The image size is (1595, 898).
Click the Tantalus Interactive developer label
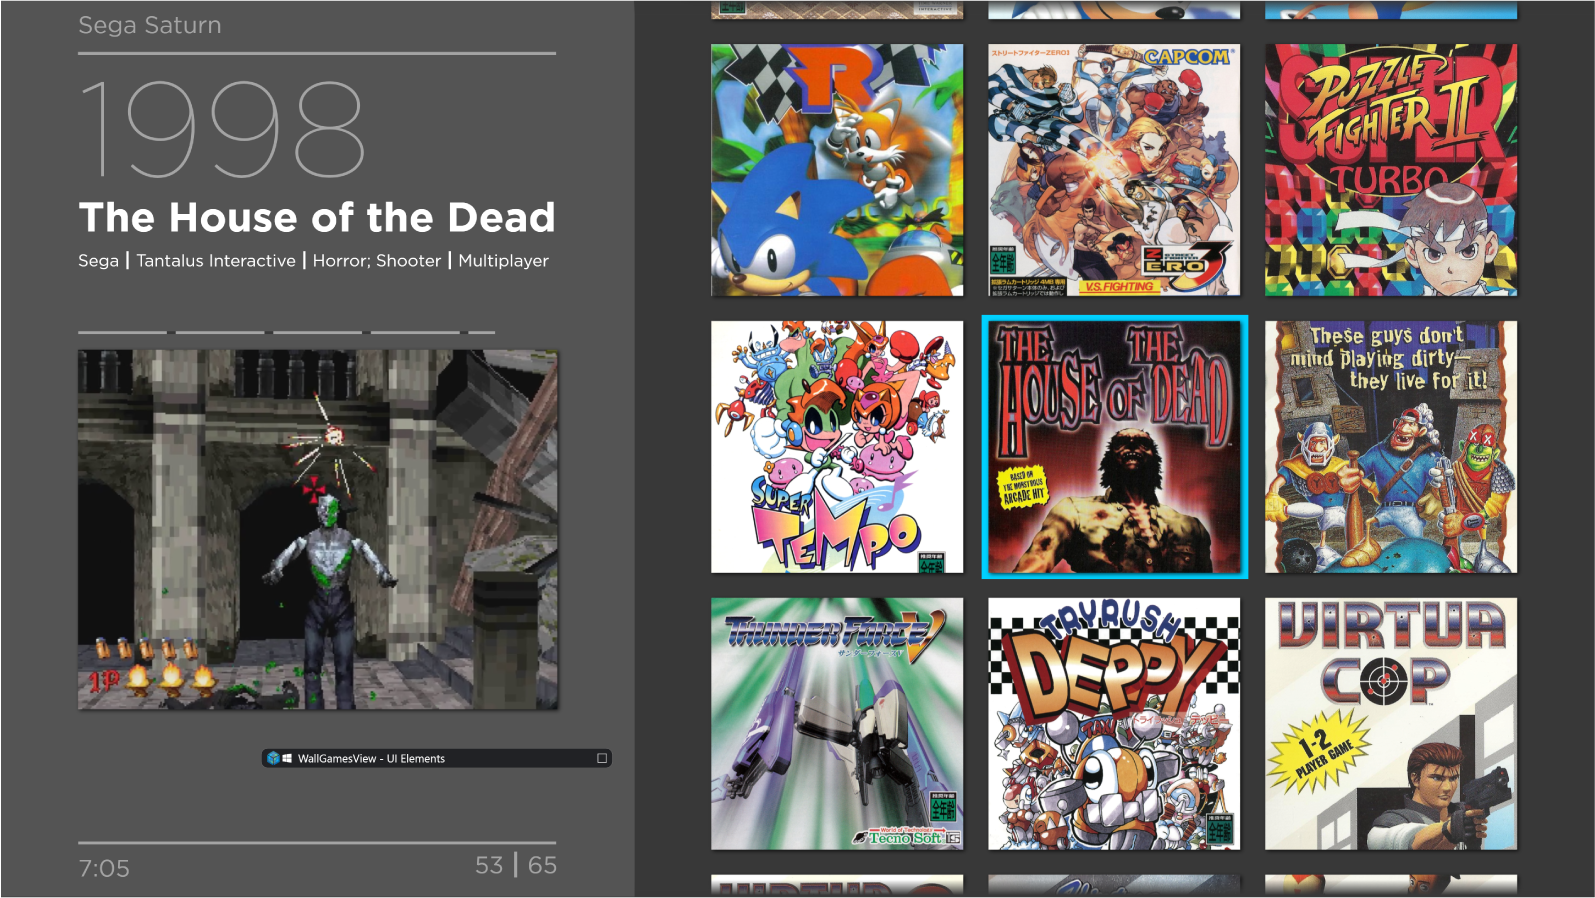click(x=216, y=261)
